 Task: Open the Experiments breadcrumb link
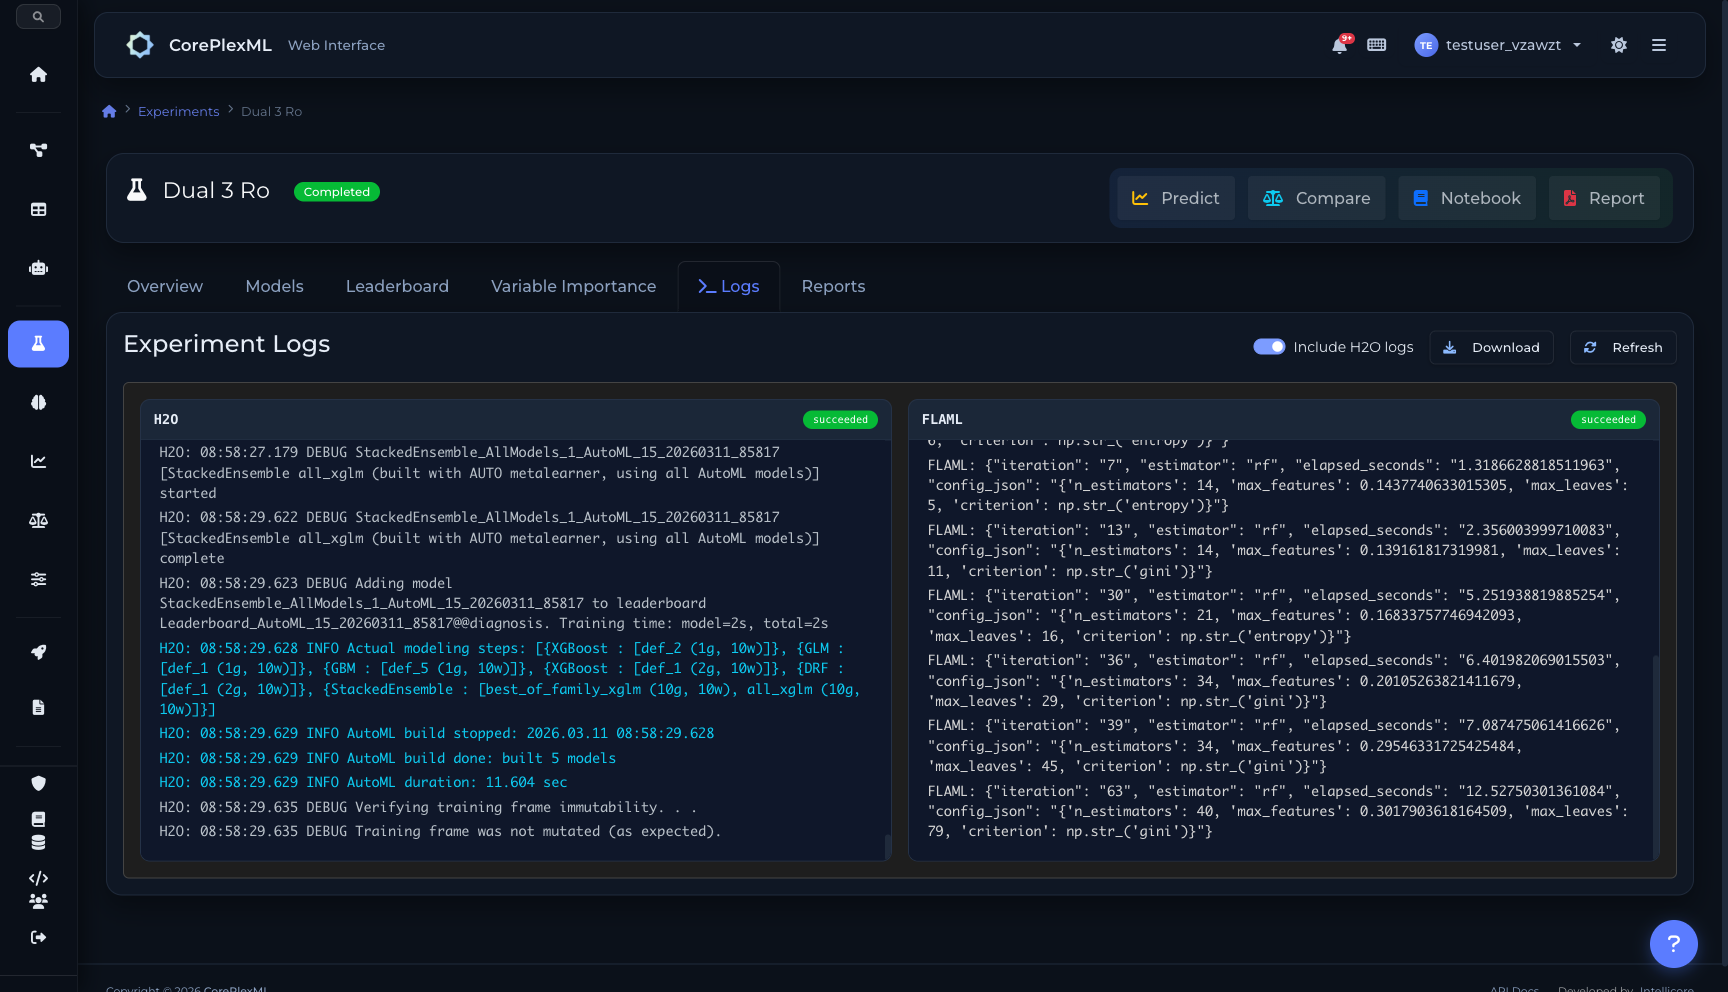pyautogui.click(x=178, y=111)
